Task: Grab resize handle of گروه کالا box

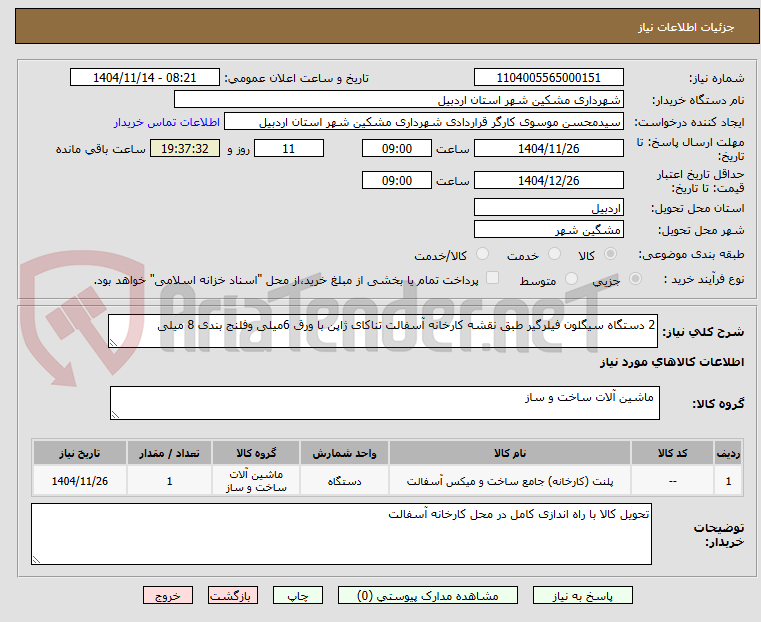Action: [116, 414]
